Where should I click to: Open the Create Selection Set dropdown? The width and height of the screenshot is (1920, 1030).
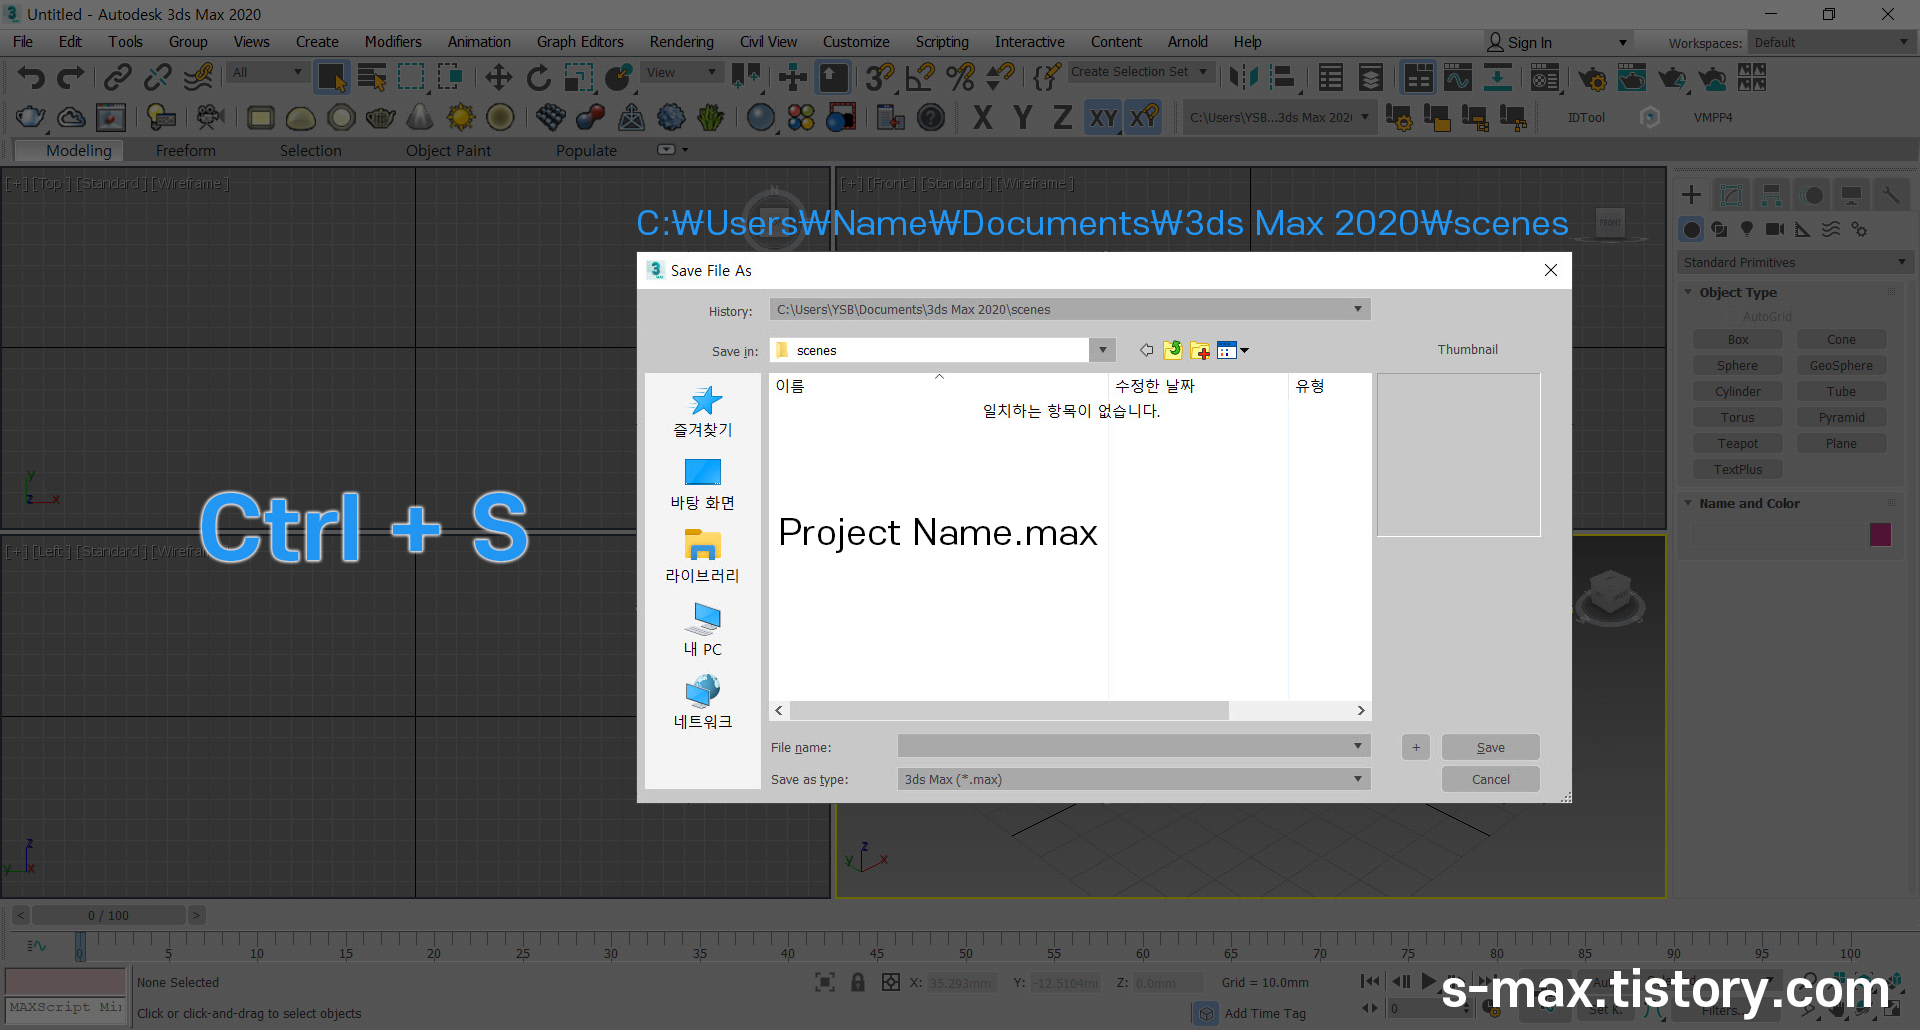point(1141,72)
